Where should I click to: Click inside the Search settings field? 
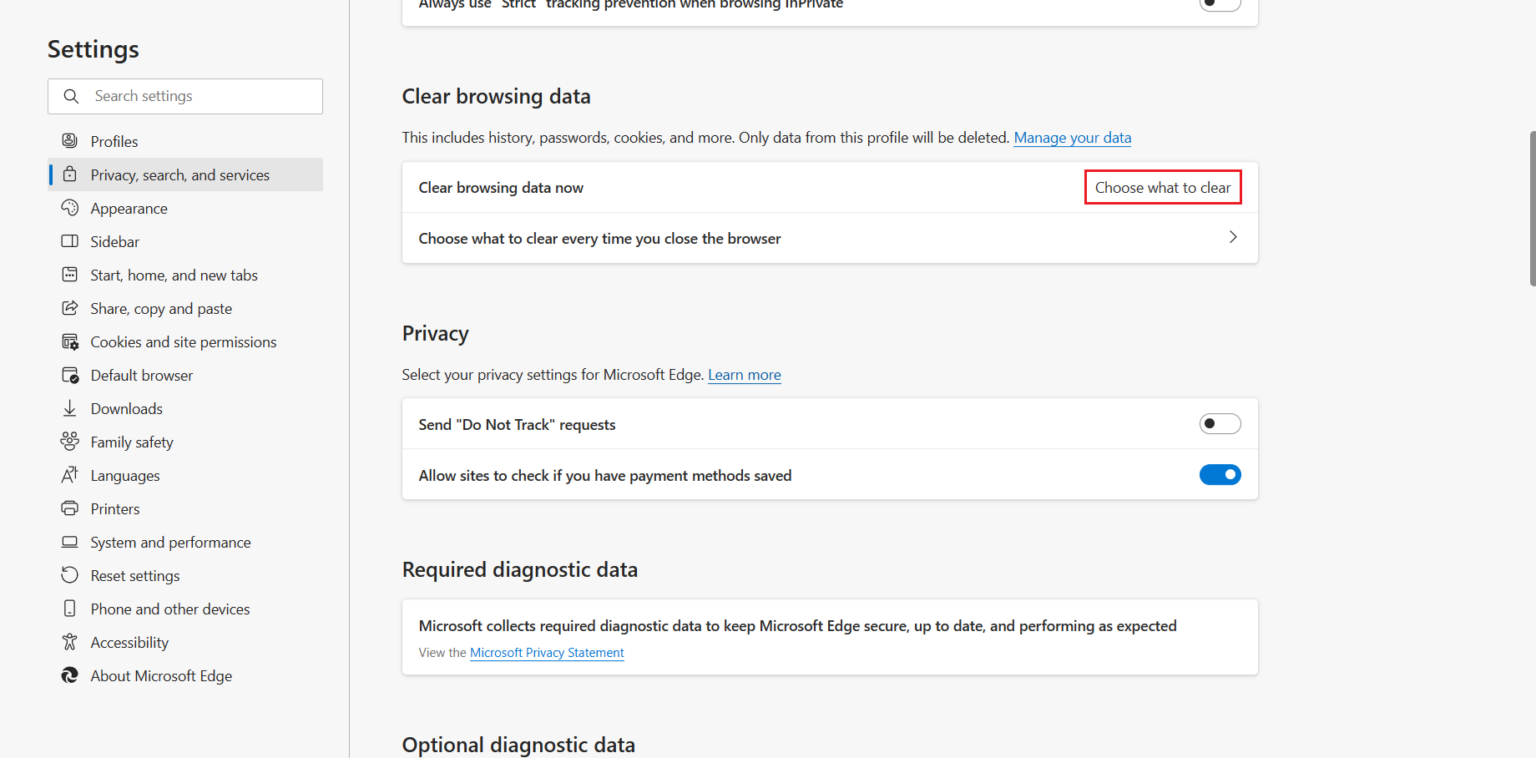pyautogui.click(x=185, y=96)
